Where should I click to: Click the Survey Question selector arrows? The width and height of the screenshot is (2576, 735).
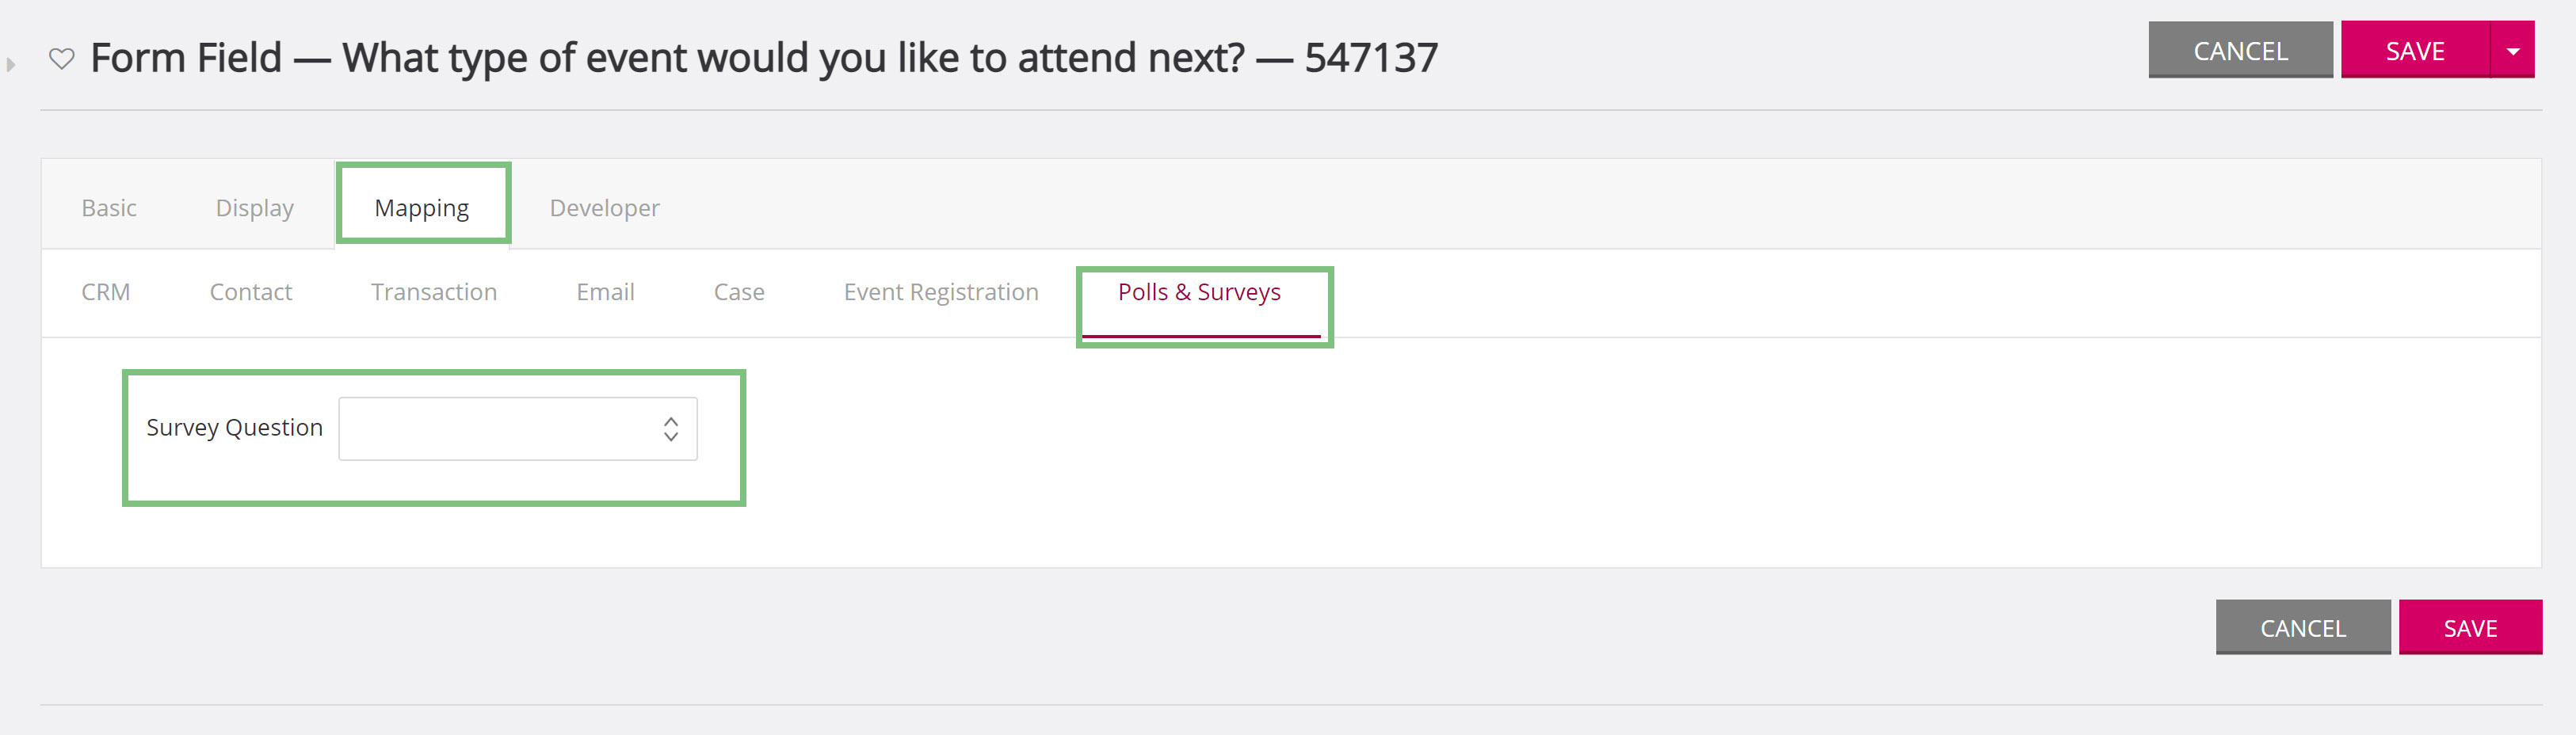coord(671,429)
